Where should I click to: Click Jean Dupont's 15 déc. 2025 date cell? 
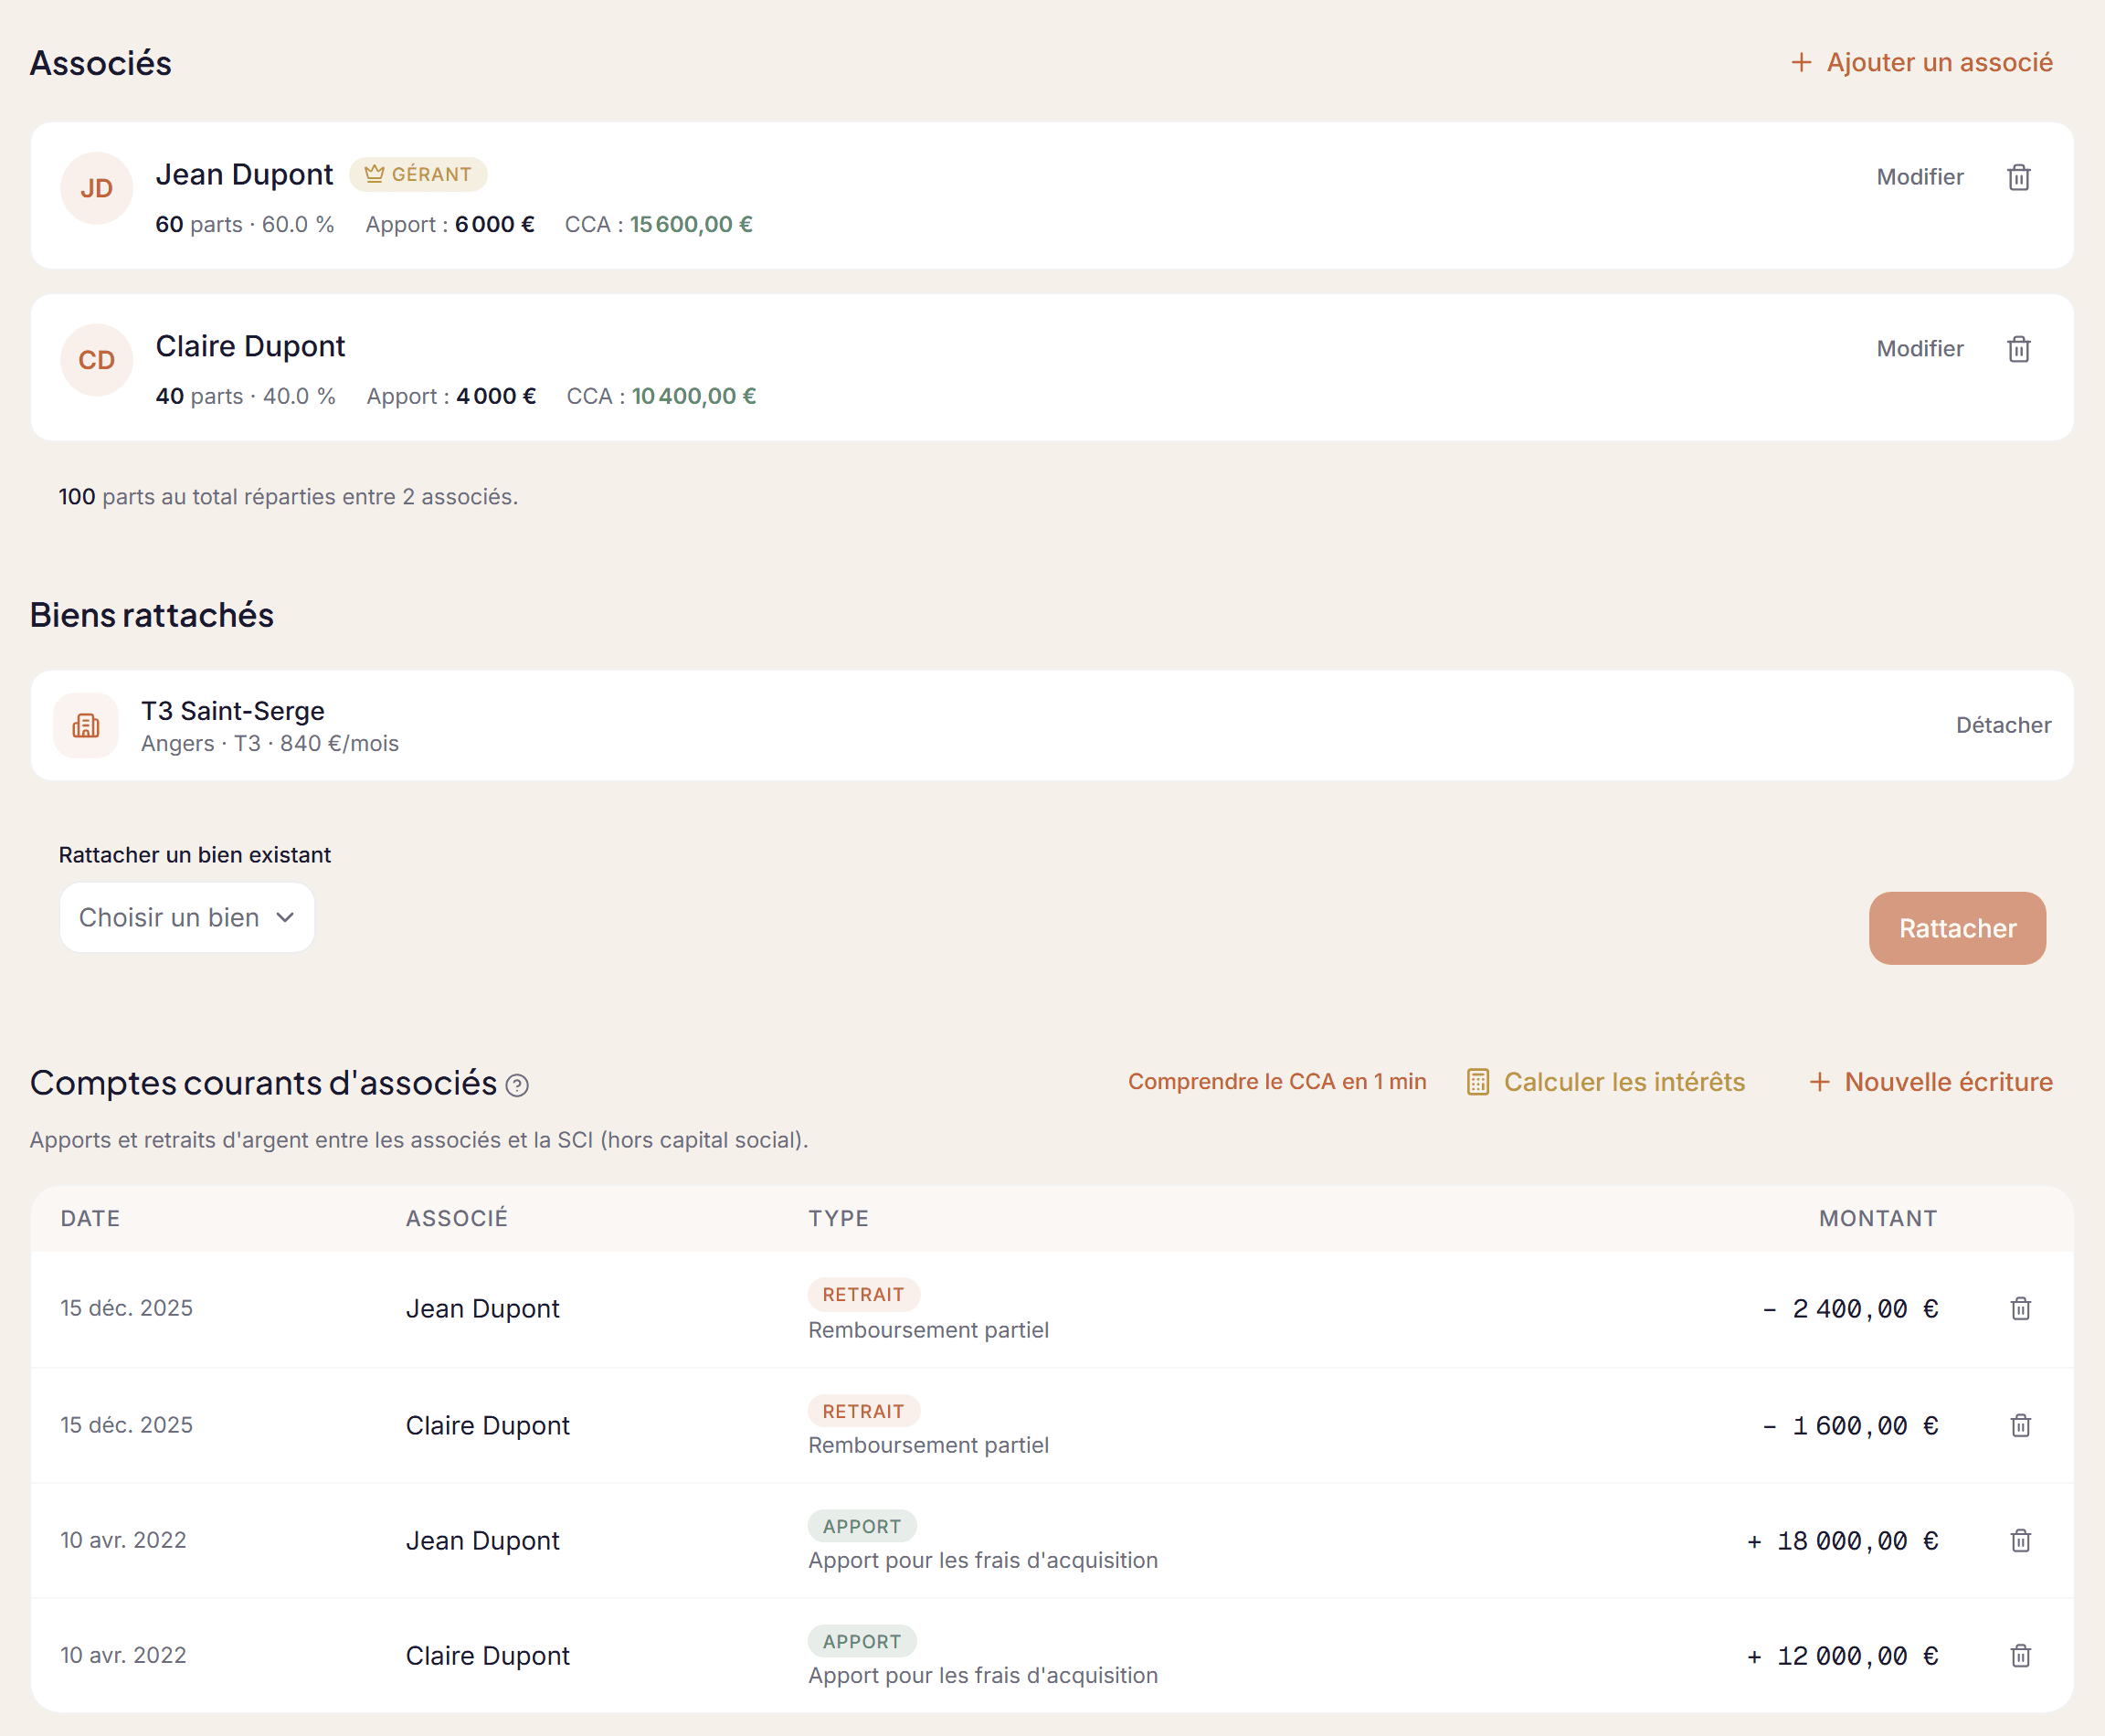[x=126, y=1308]
